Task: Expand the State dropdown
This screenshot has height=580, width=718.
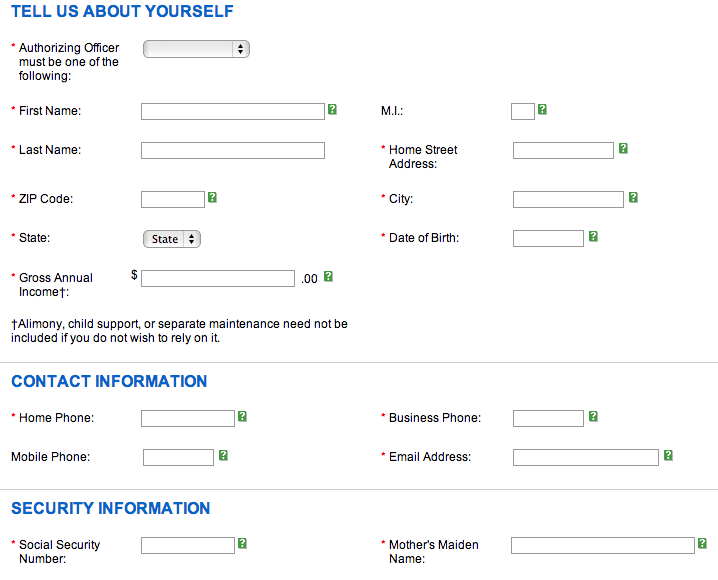Action: [x=172, y=239]
